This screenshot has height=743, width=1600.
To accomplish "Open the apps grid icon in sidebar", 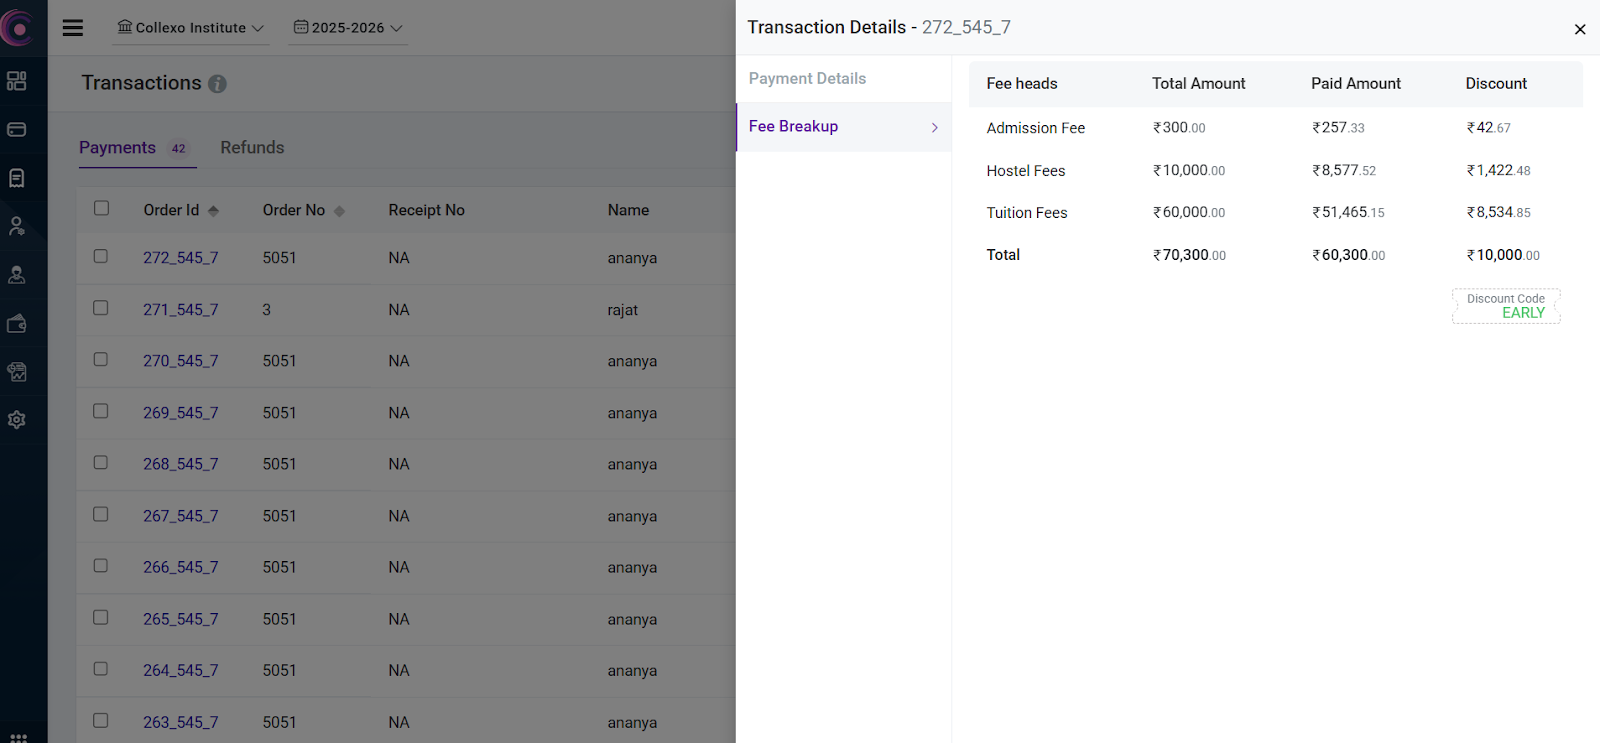I will point(18,738).
